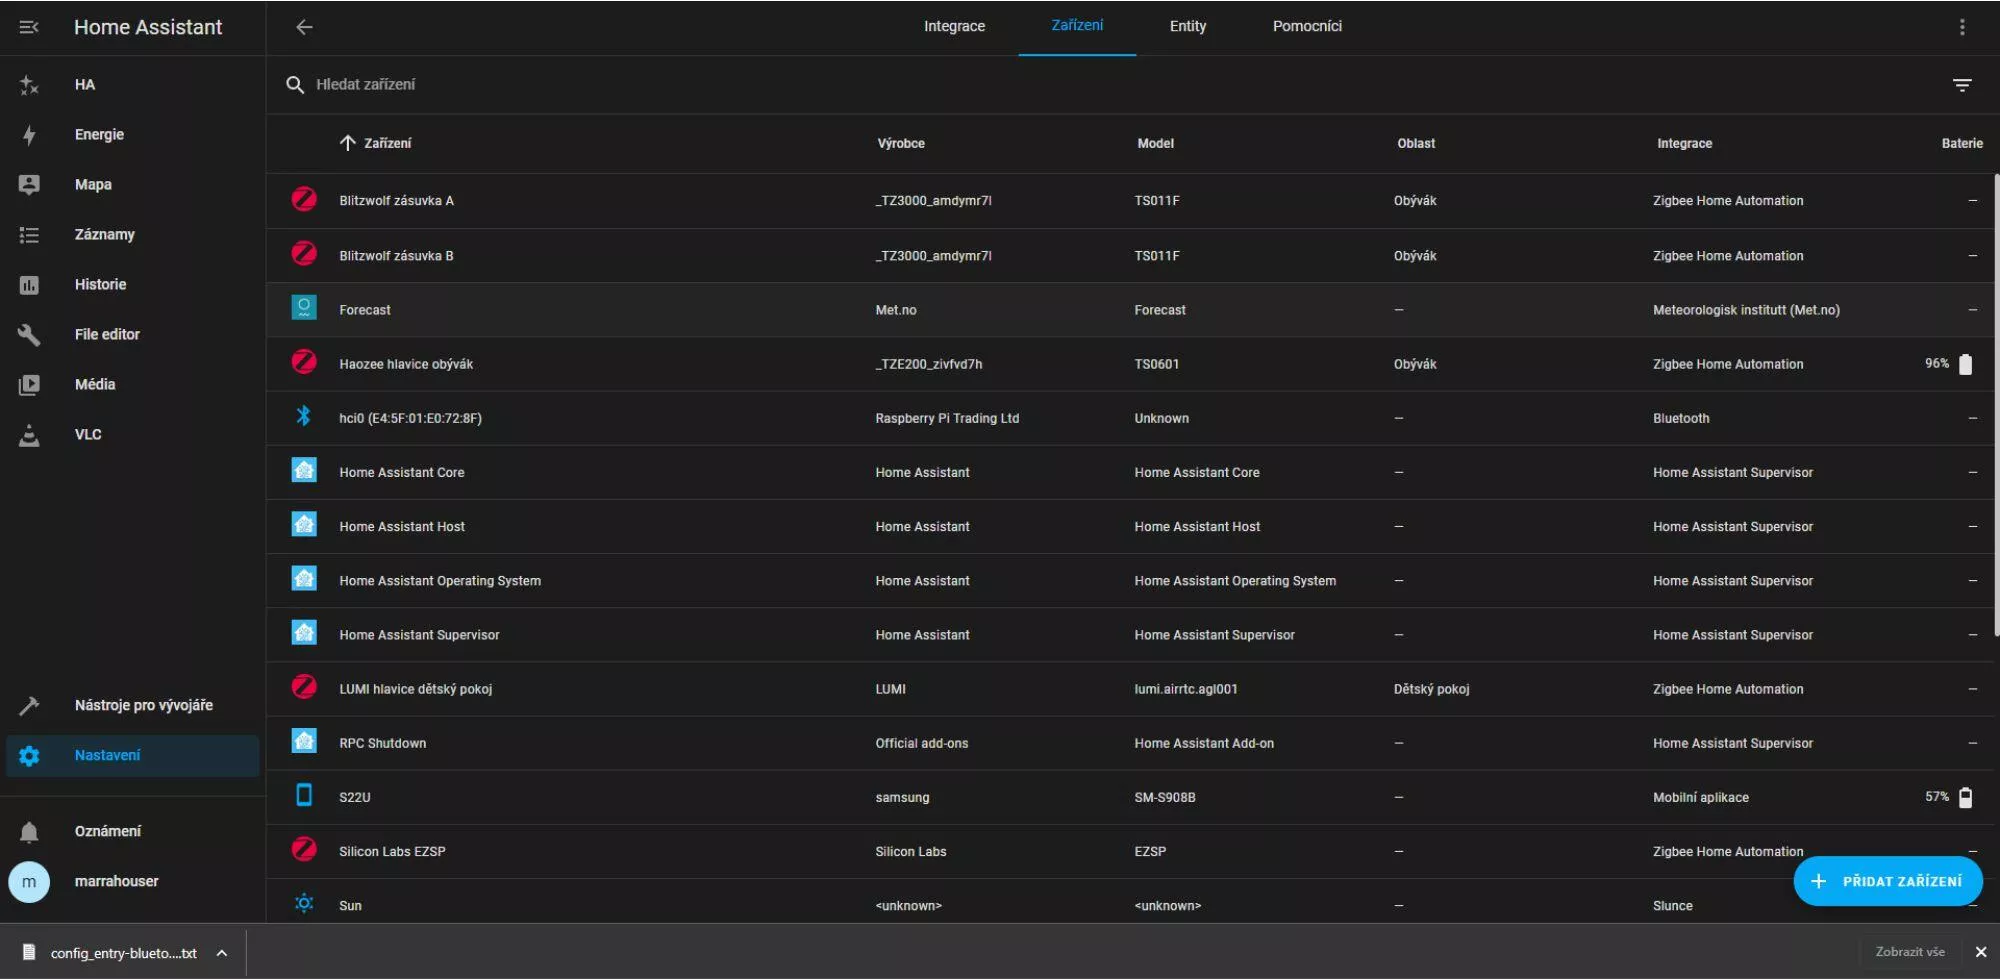
Task: Open Nástroje pro vývojáře hammer icon
Action: (x=29, y=705)
